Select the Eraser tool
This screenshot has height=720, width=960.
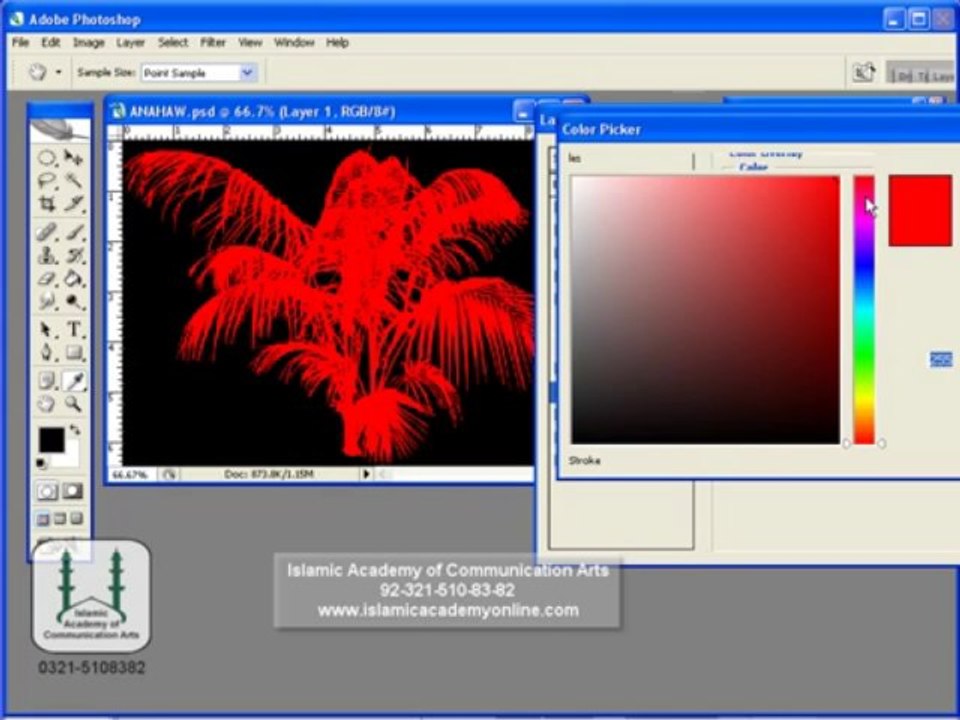point(47,279)
